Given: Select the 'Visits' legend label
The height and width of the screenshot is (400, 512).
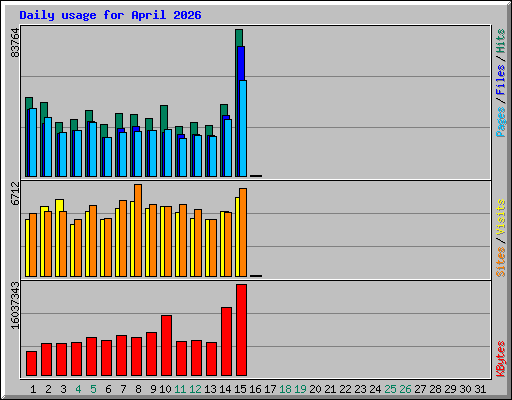Looking at the screenshot, I should click(501, 218).
